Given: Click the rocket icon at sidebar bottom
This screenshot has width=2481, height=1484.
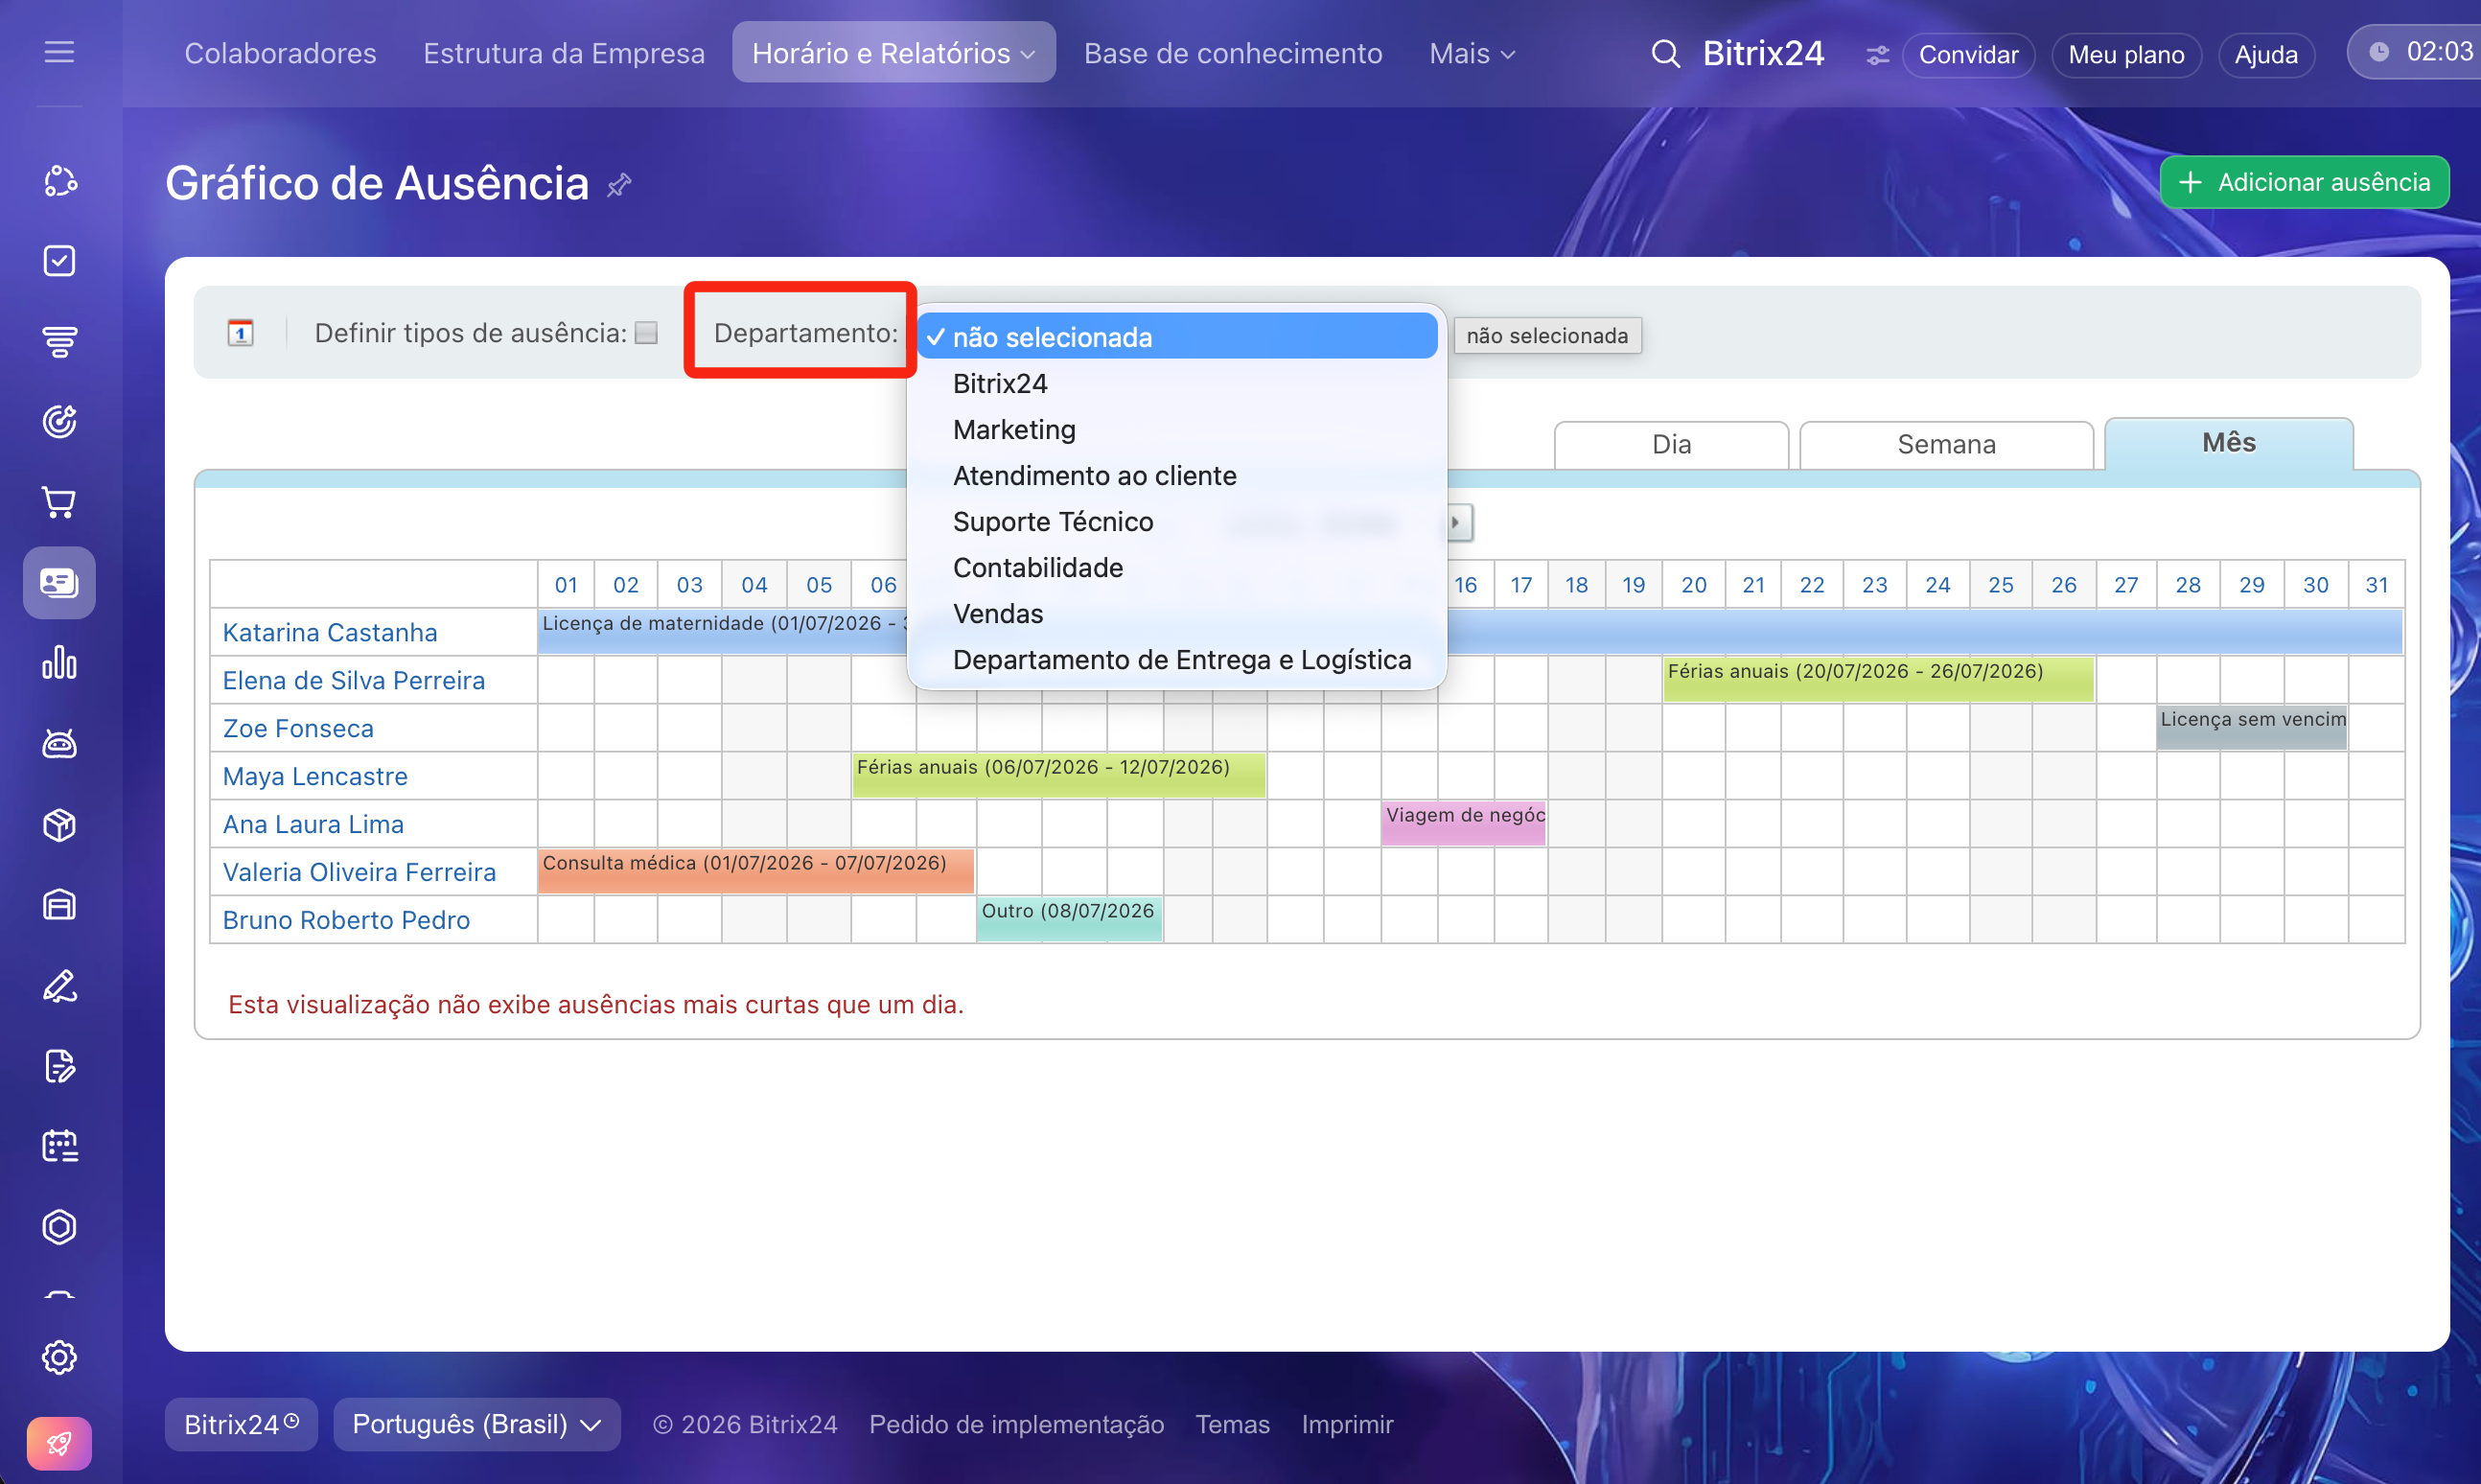Looking at the screenshot, I should point(60,1444).
